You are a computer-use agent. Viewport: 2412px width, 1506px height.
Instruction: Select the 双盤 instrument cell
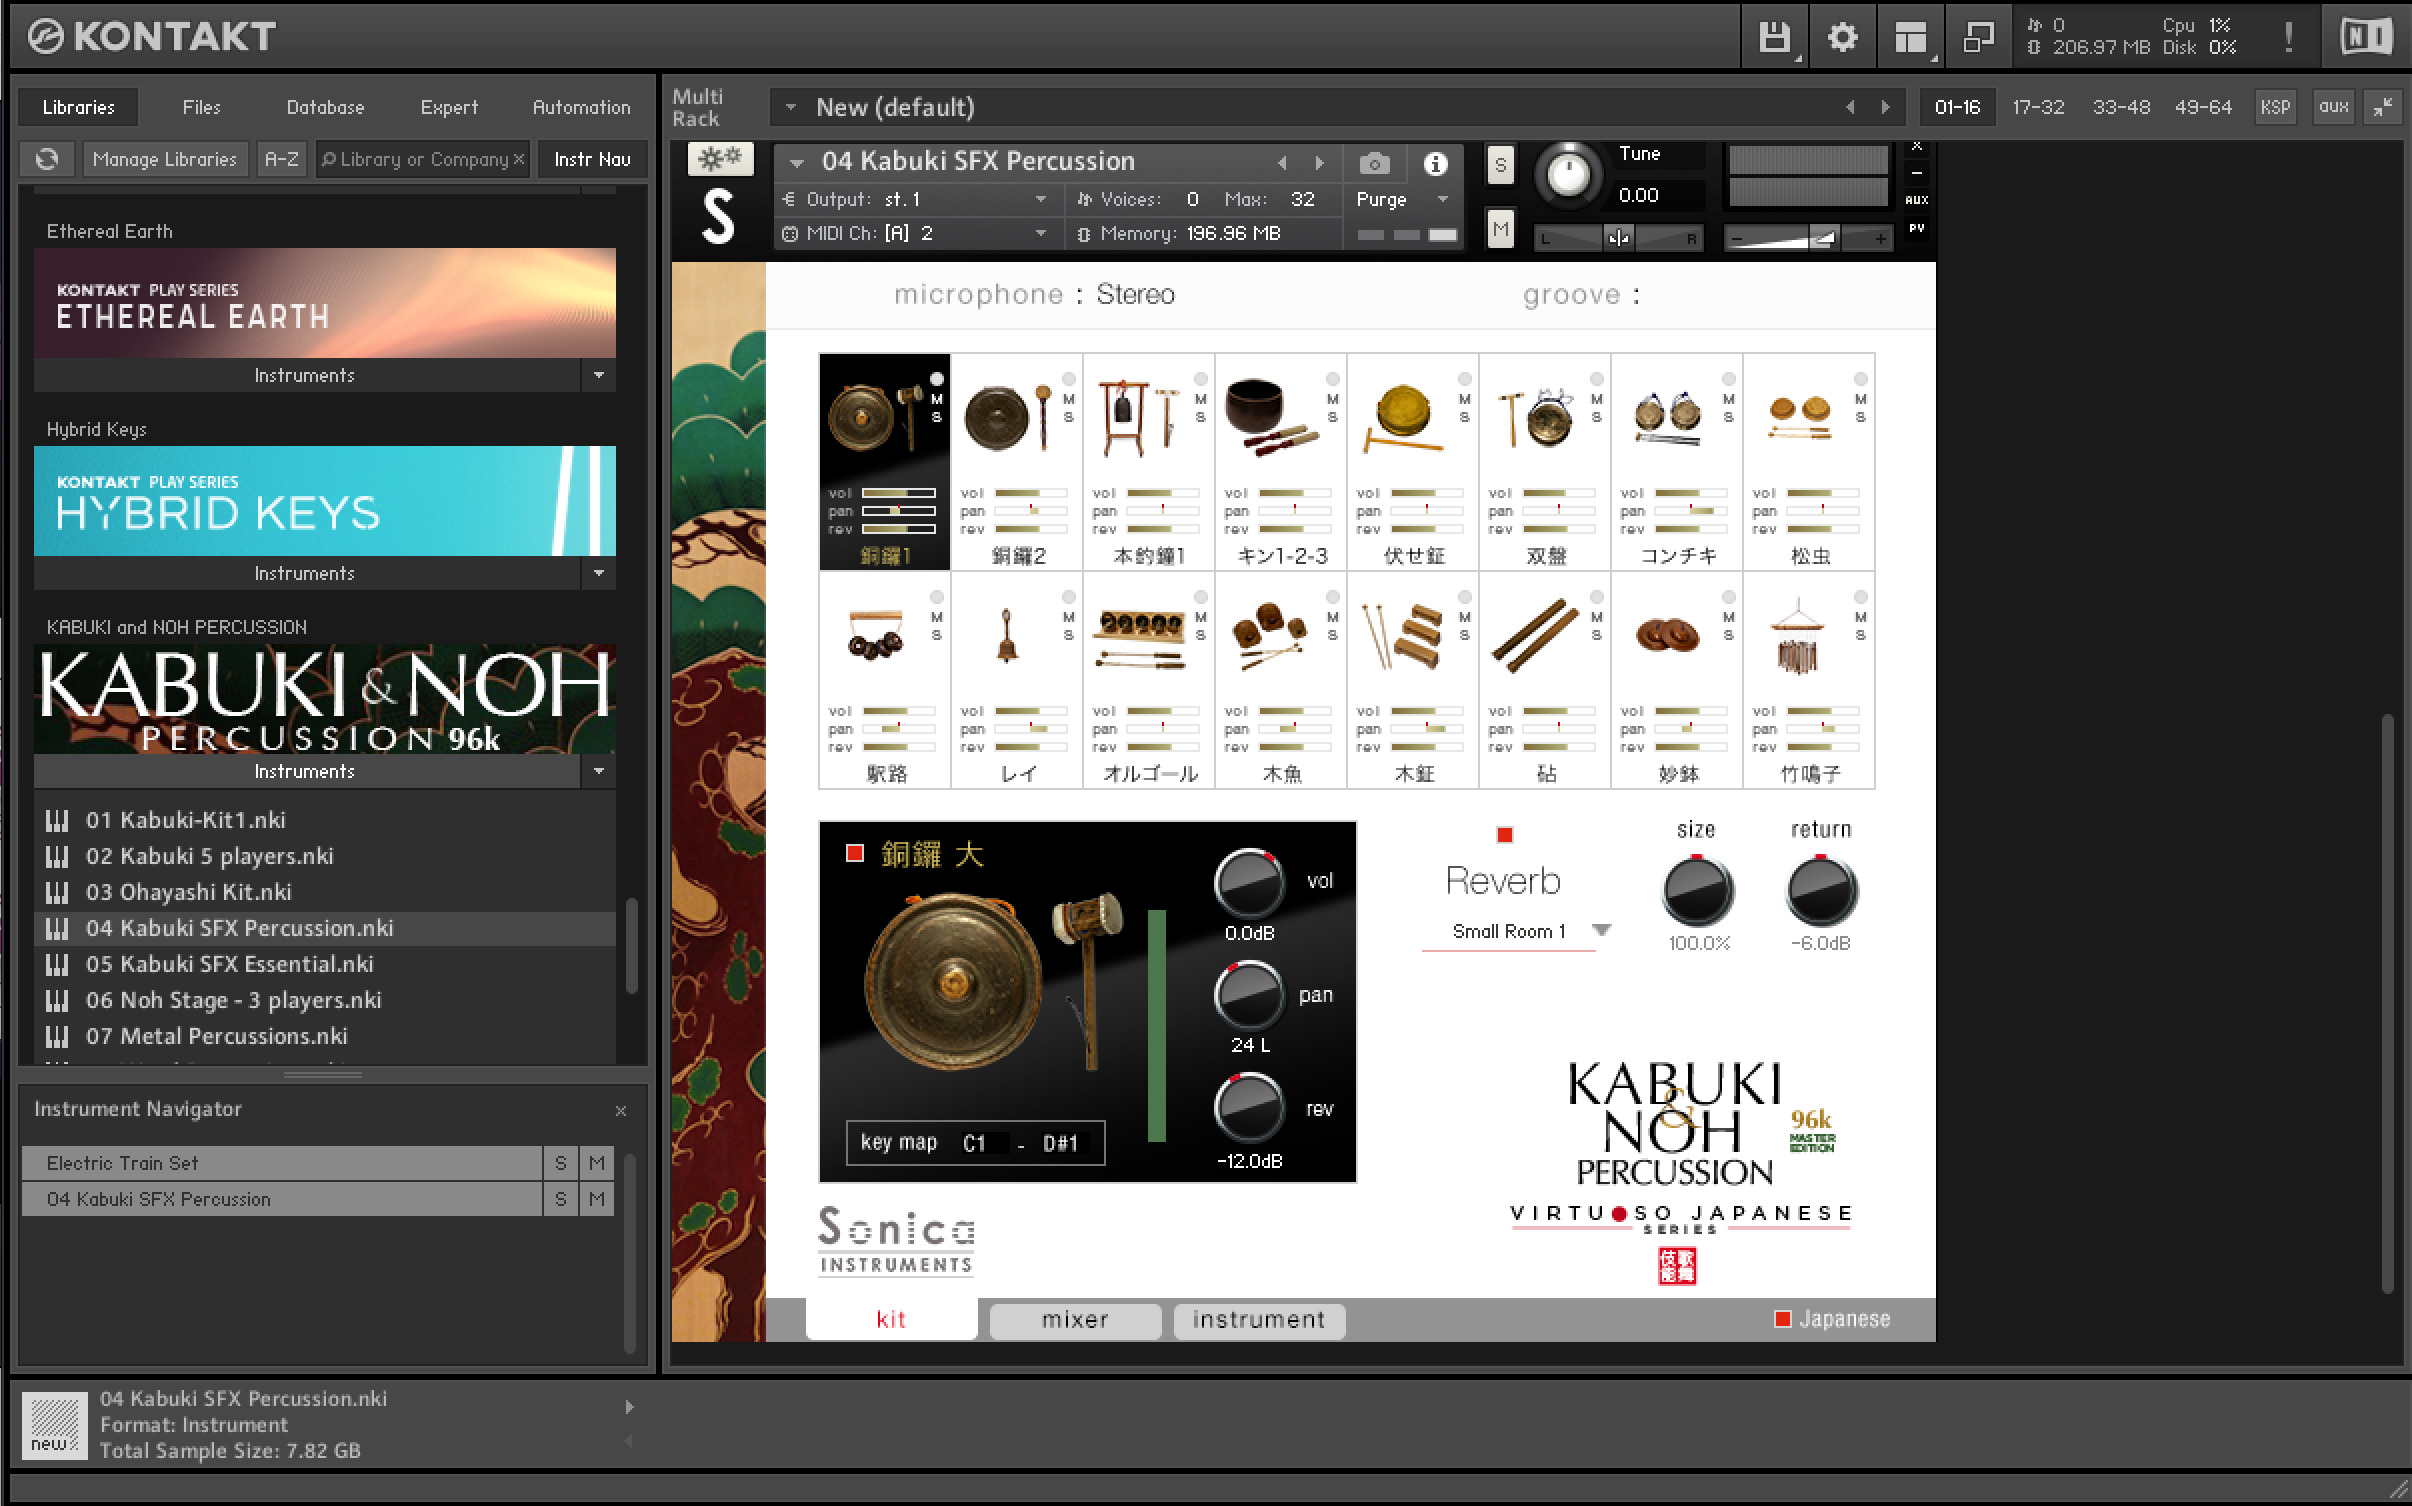1544,461
